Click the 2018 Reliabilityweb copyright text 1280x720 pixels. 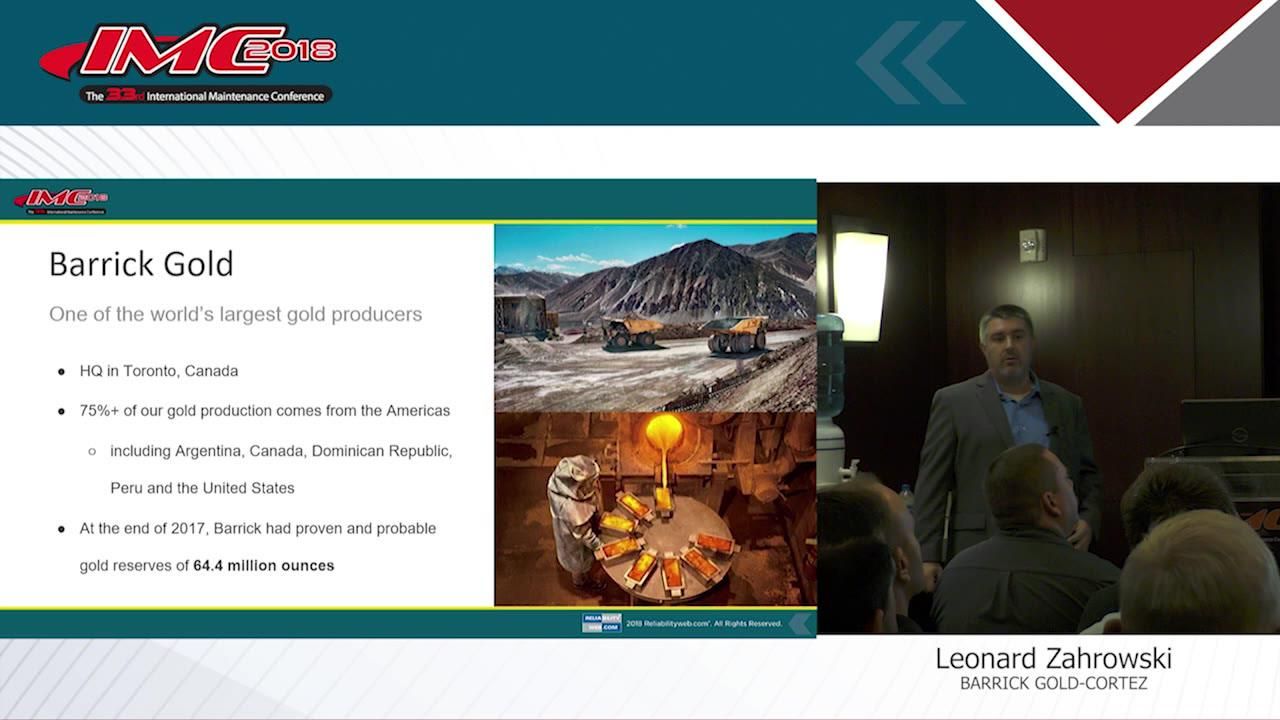[705, 622]
